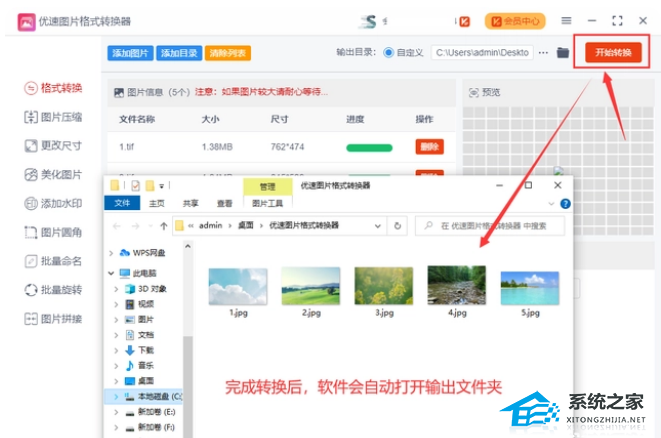Open the 更改尺寸 resize tool

pos(53,146)
